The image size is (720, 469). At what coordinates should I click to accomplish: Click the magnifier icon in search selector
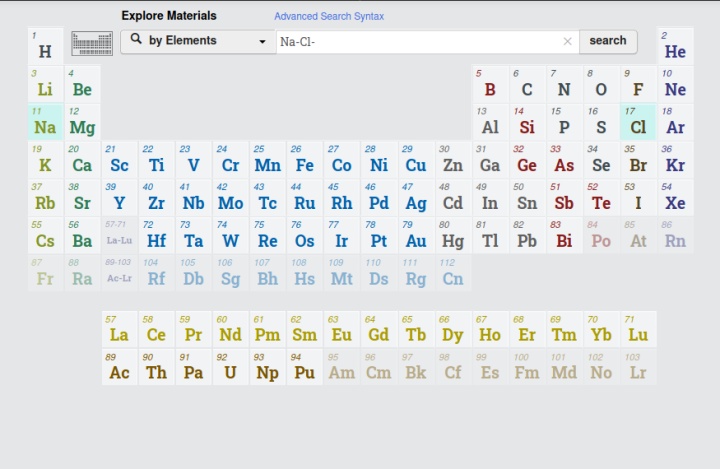[136, 39]
